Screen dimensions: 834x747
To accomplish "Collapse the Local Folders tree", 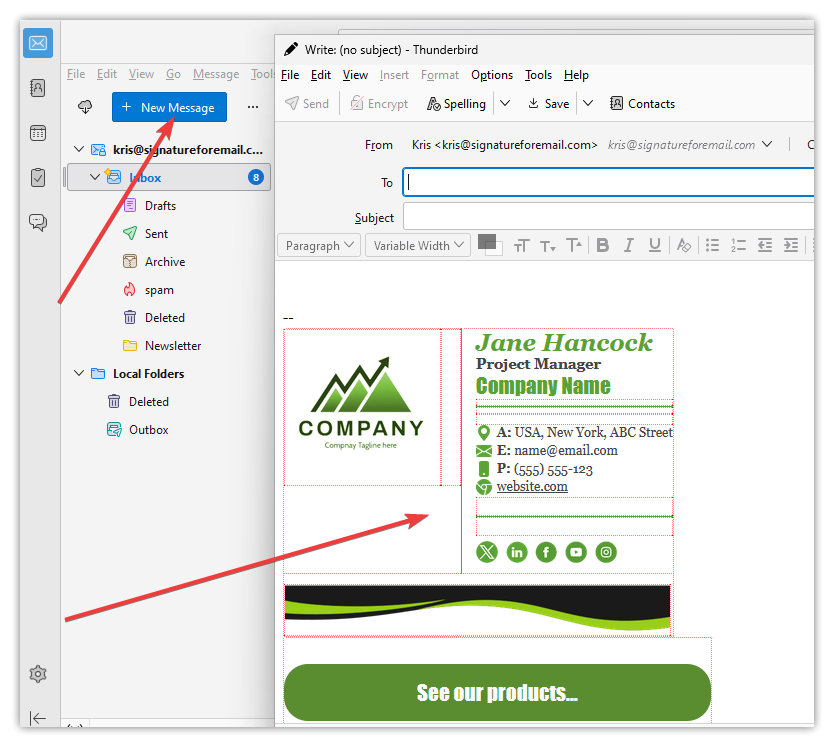I will tap(80, 374).
